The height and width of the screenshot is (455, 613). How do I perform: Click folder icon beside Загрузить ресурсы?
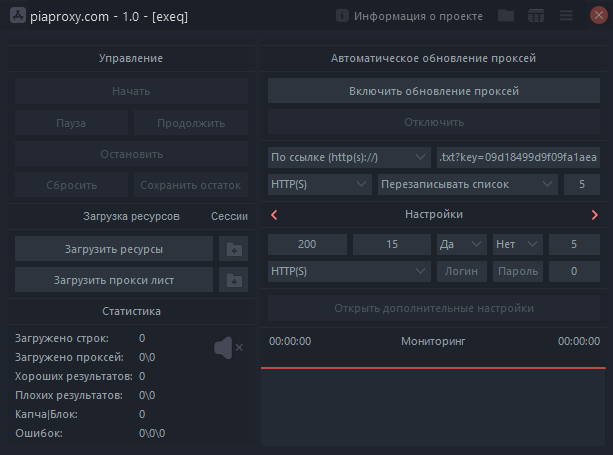(x=232, y=249)
